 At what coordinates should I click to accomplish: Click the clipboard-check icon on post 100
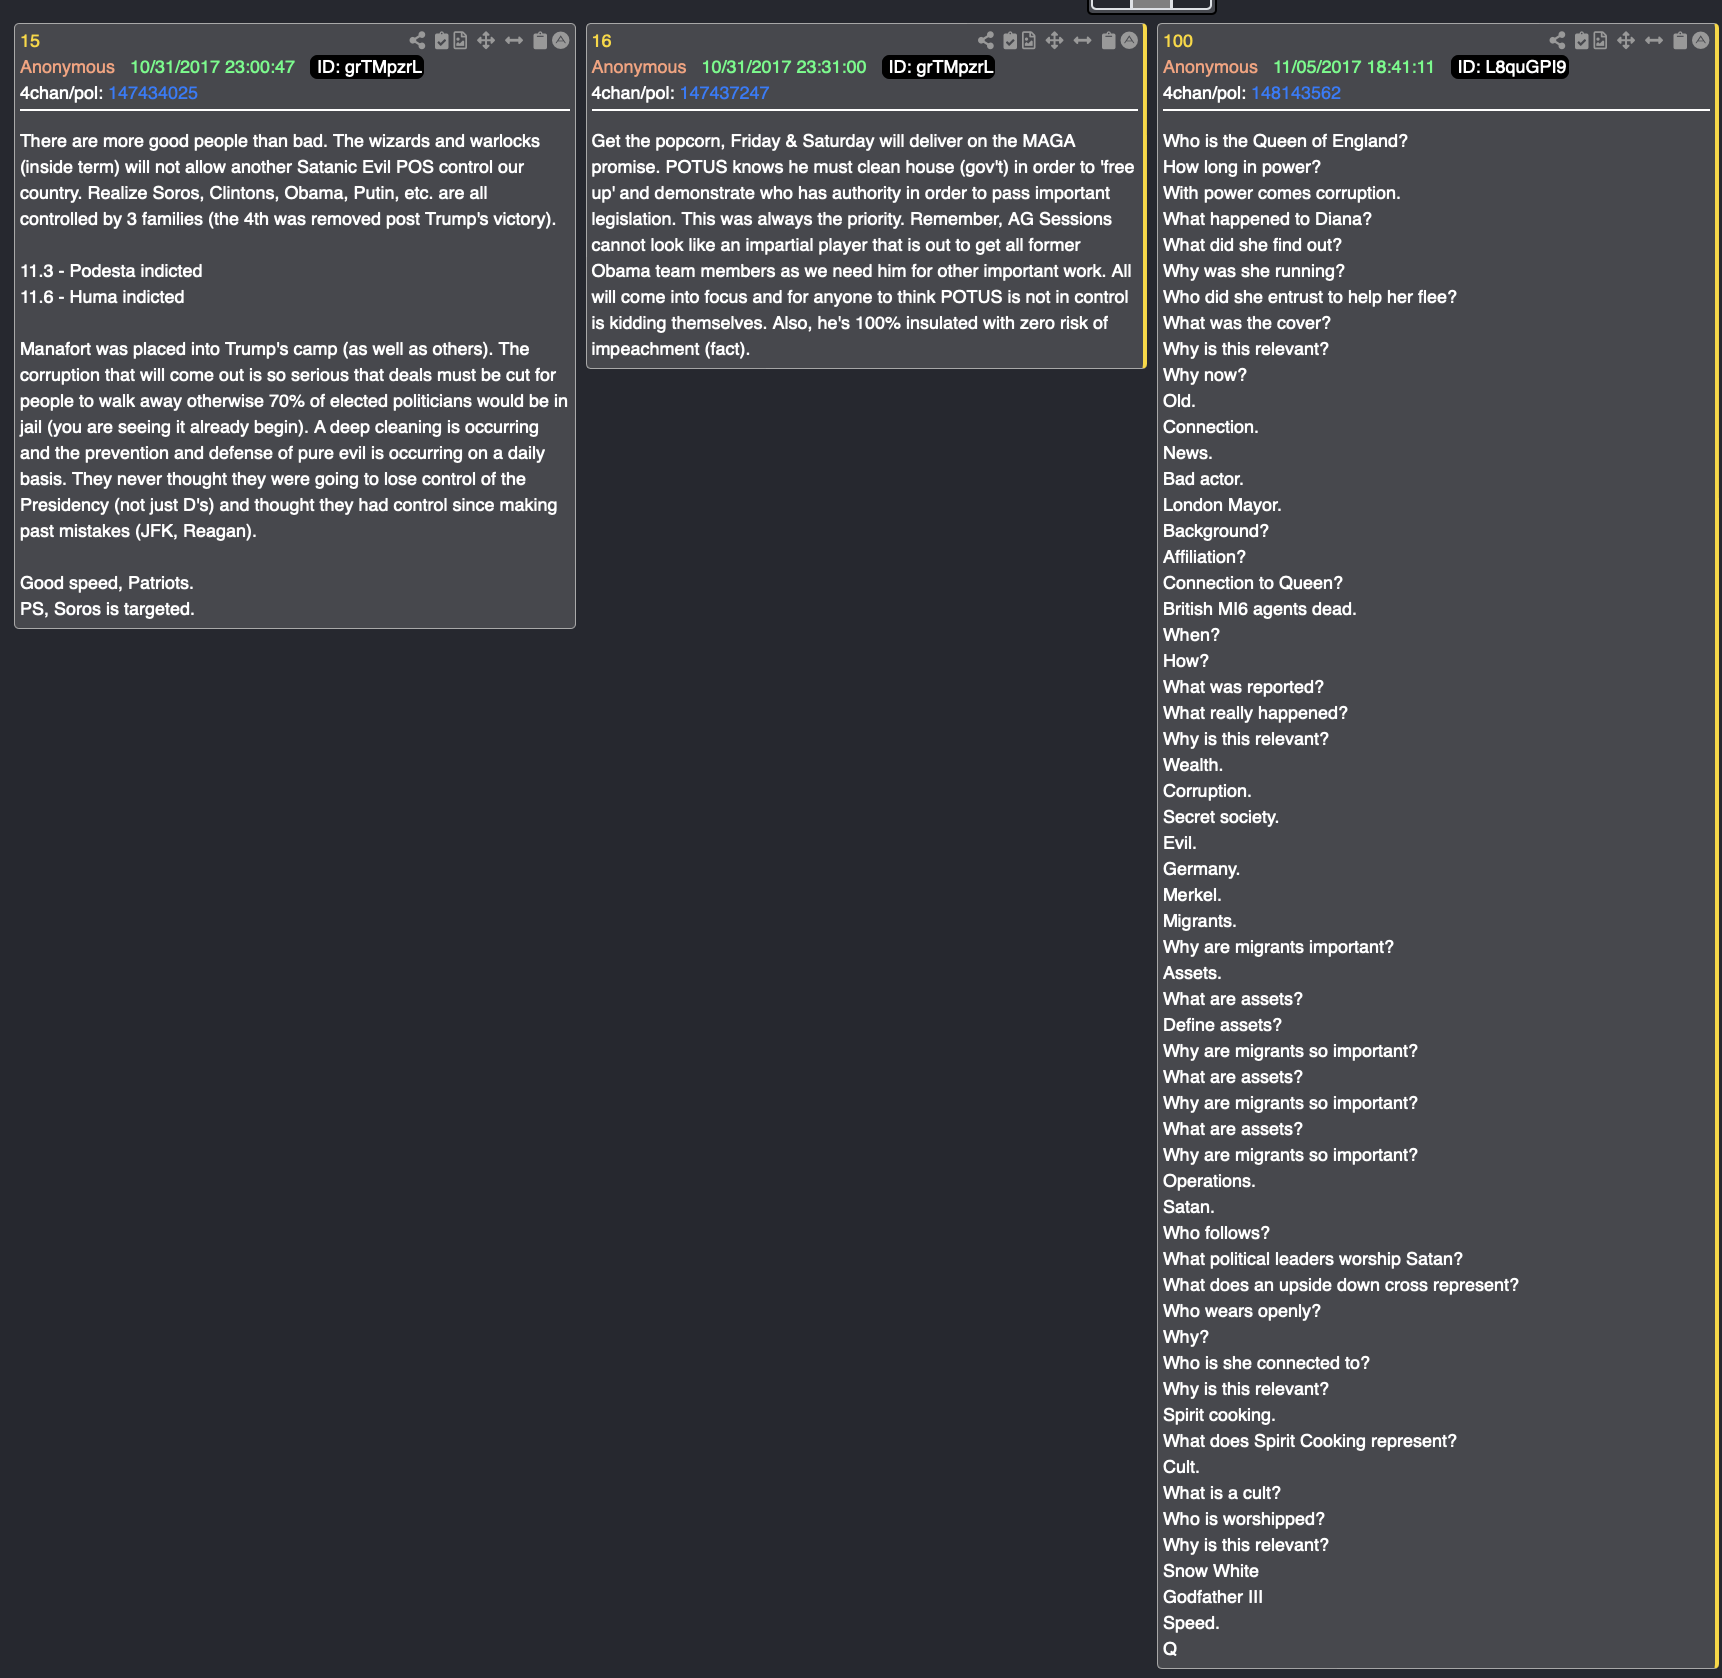tap(1582, 41)
